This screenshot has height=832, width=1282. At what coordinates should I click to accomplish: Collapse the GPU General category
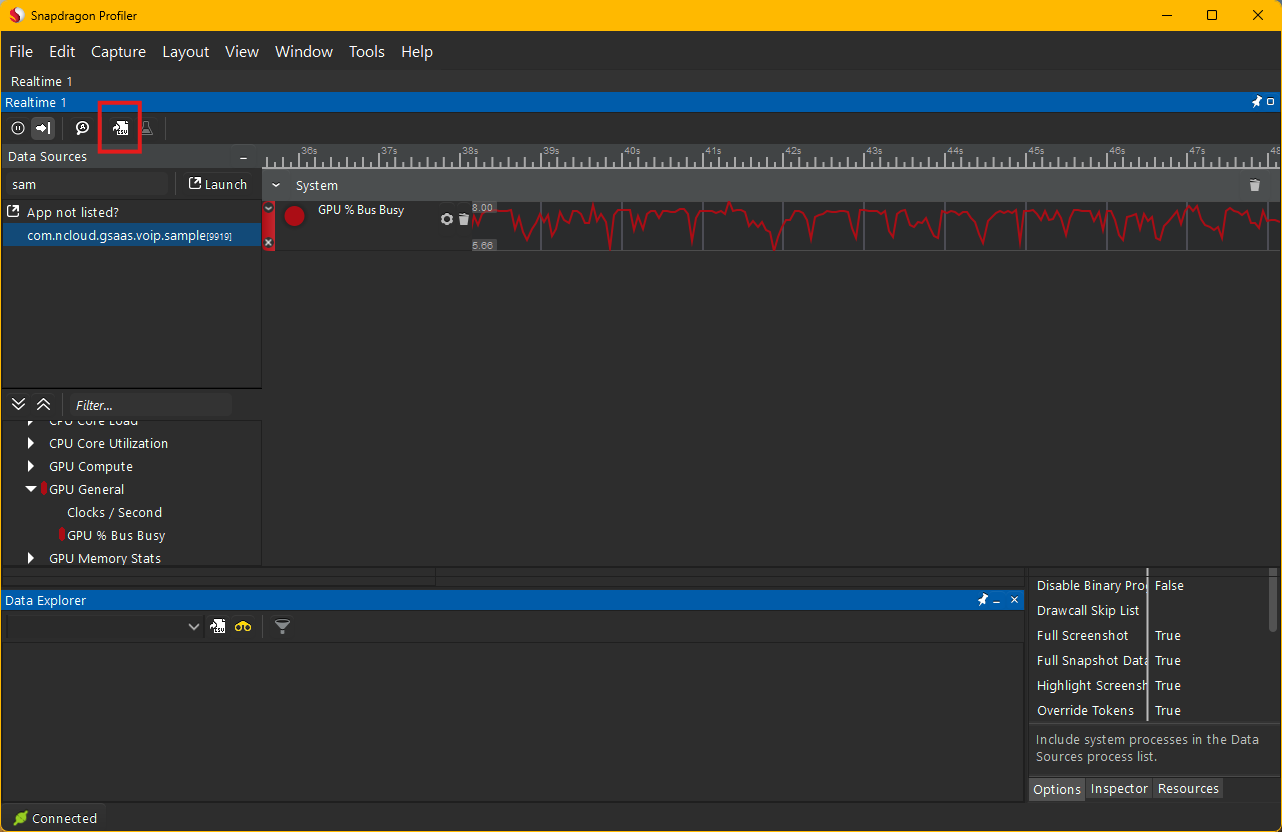point(31,489)
